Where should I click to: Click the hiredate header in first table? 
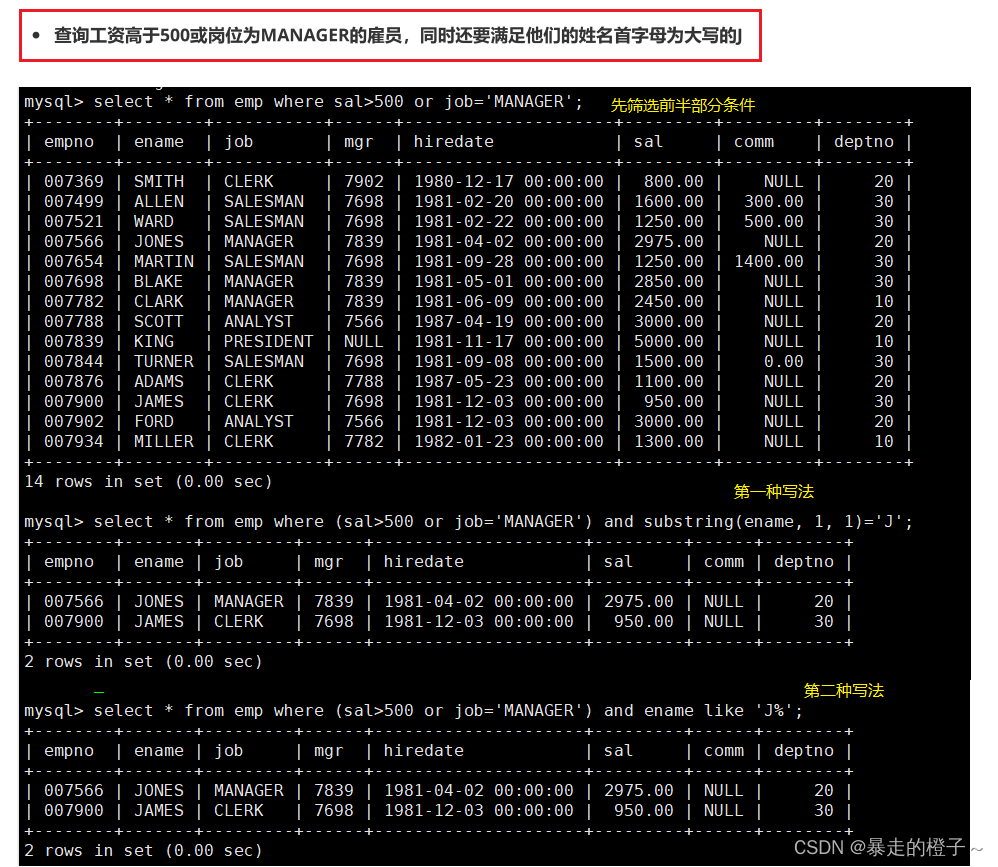click(453, 141)
